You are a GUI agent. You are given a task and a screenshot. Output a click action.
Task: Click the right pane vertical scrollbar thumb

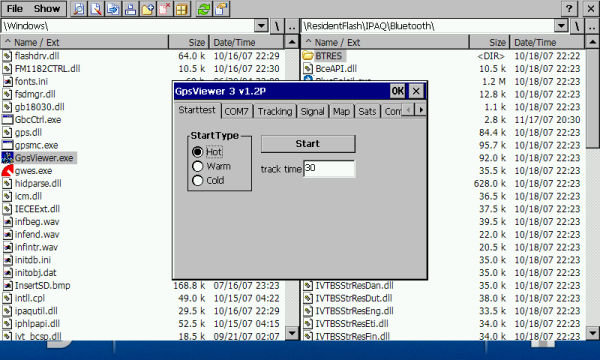click(592, 98)
